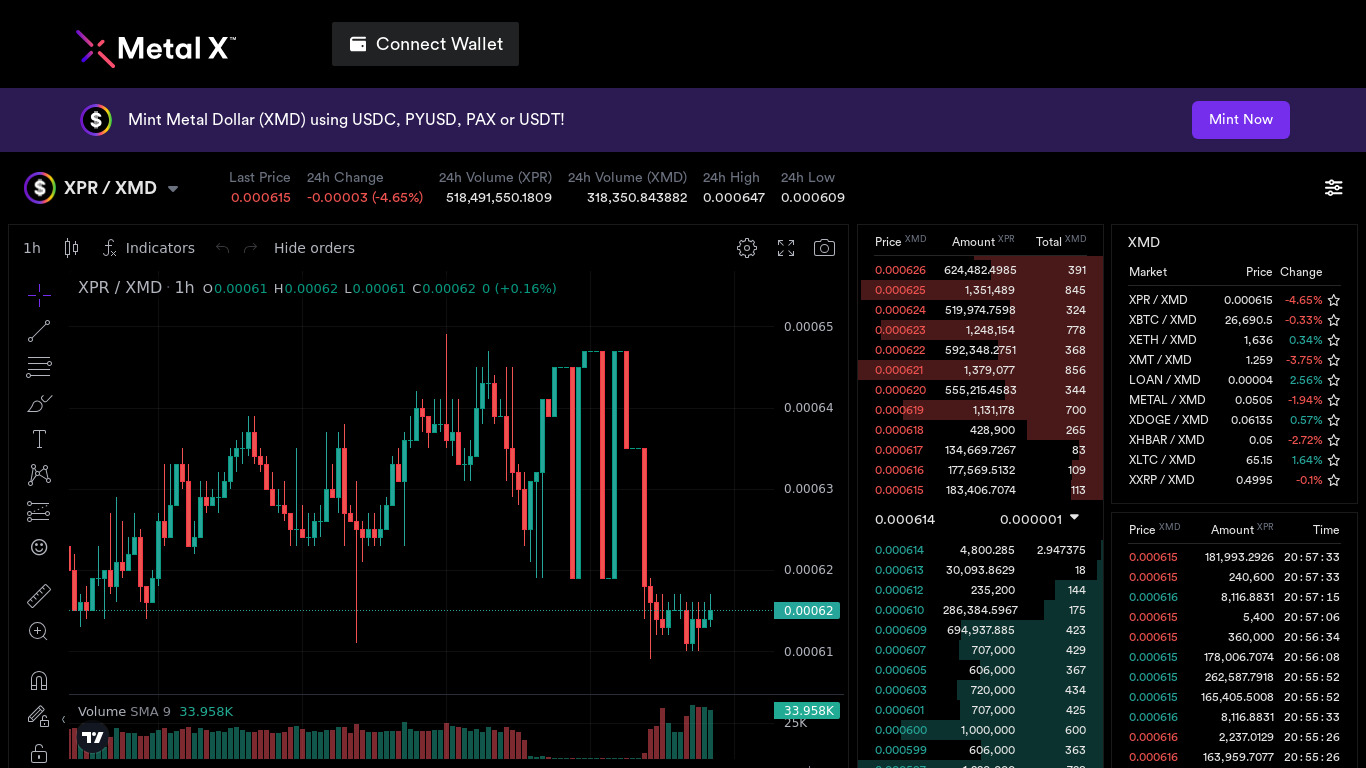This screenshot has height=768, width=1366.
Task: Open the layout settings sliders icon
Action: [1334, 187]
